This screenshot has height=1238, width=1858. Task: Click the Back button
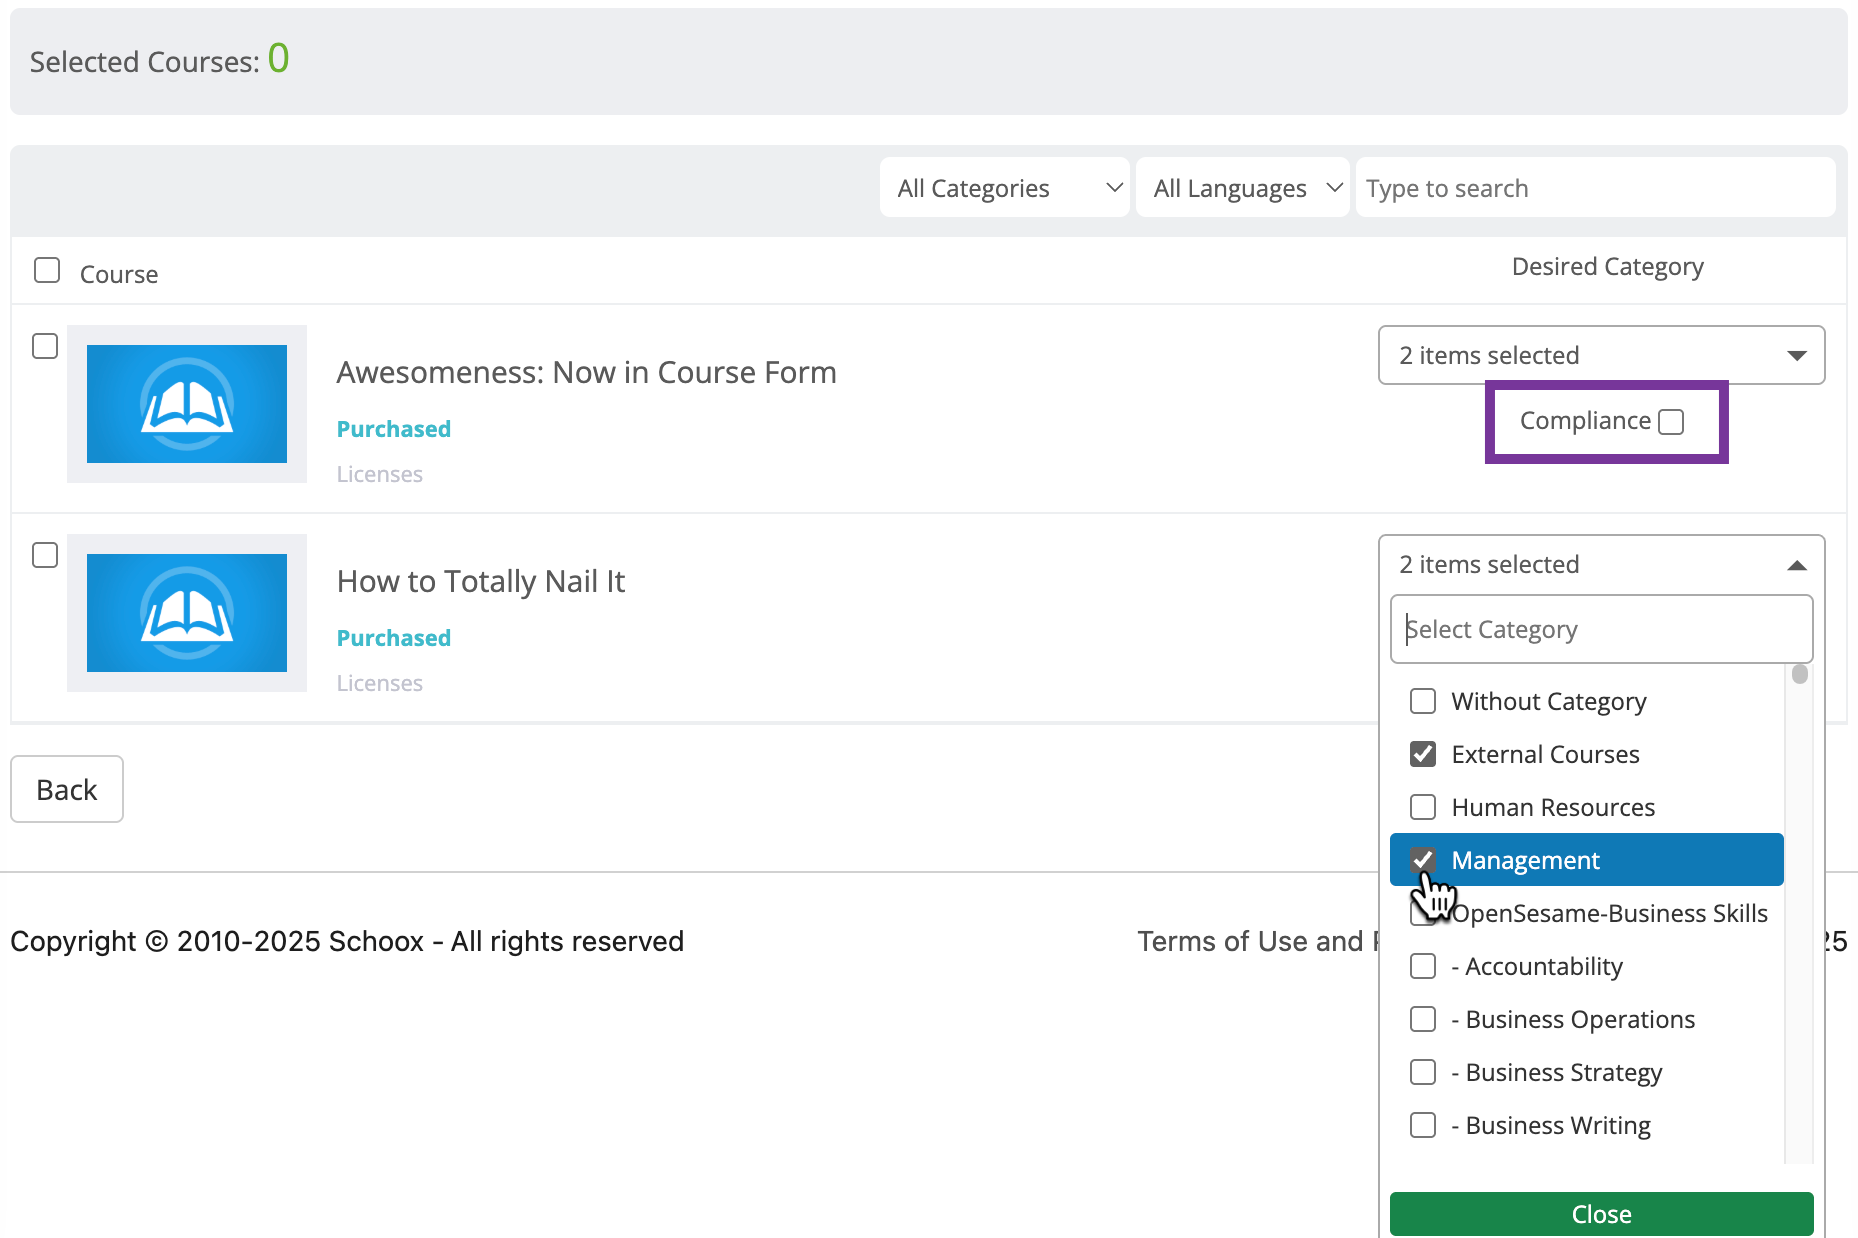coord(66,789)
